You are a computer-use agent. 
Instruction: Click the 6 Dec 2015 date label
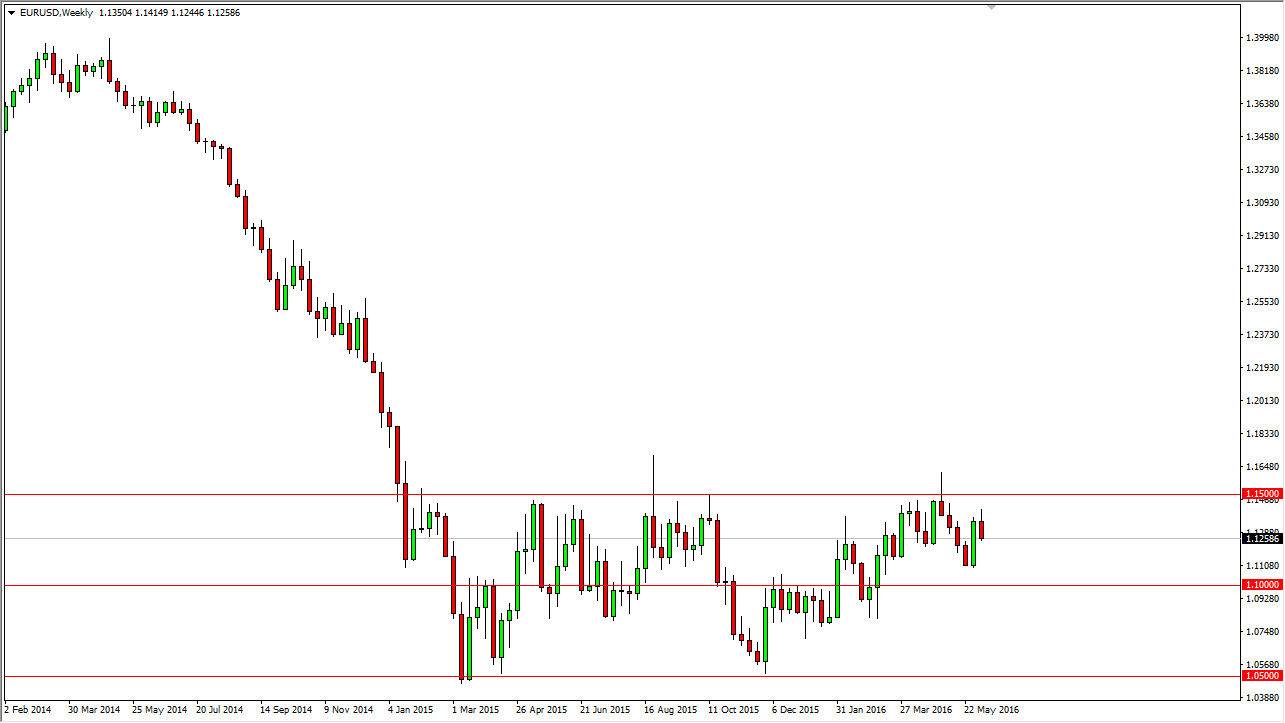pyautogui.click(x=797, y=710)
